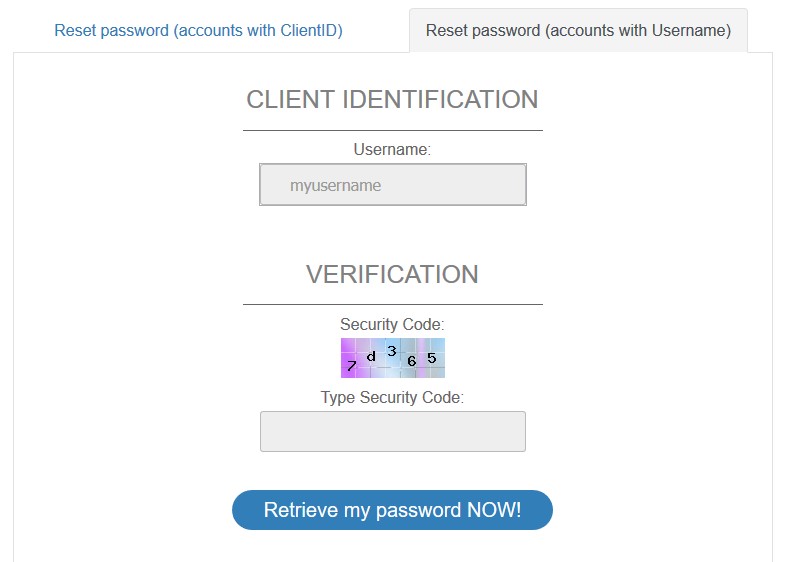
Task: Click the Security Code: label above the captcha
Action: pos(392,324)
